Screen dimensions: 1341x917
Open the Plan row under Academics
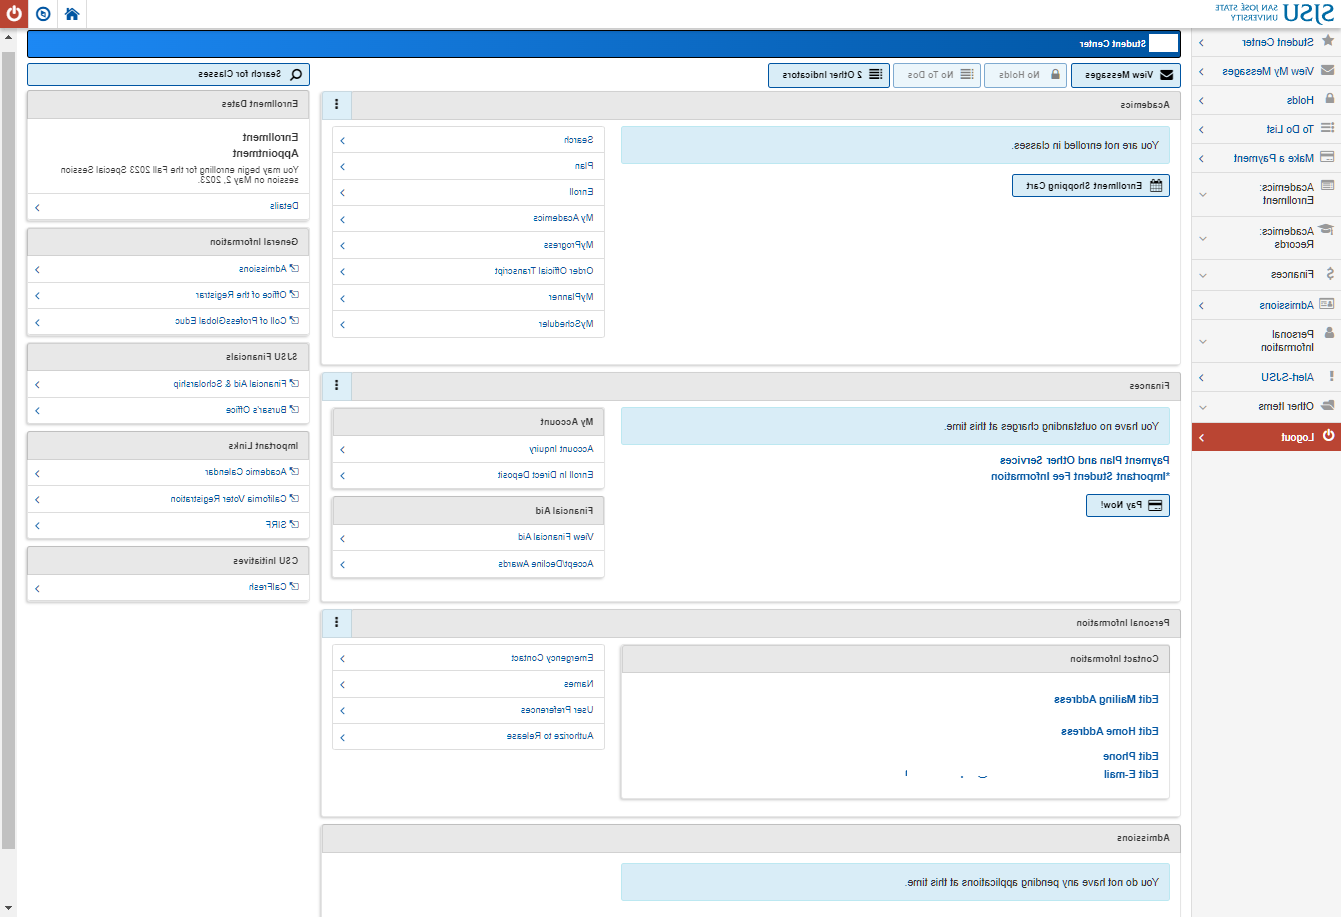468,166
